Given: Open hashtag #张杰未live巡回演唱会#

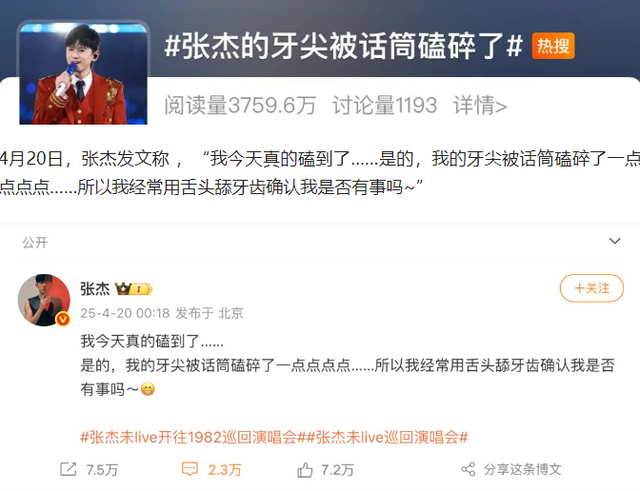Looking at the screenshot, I should [x=387, y=437].
